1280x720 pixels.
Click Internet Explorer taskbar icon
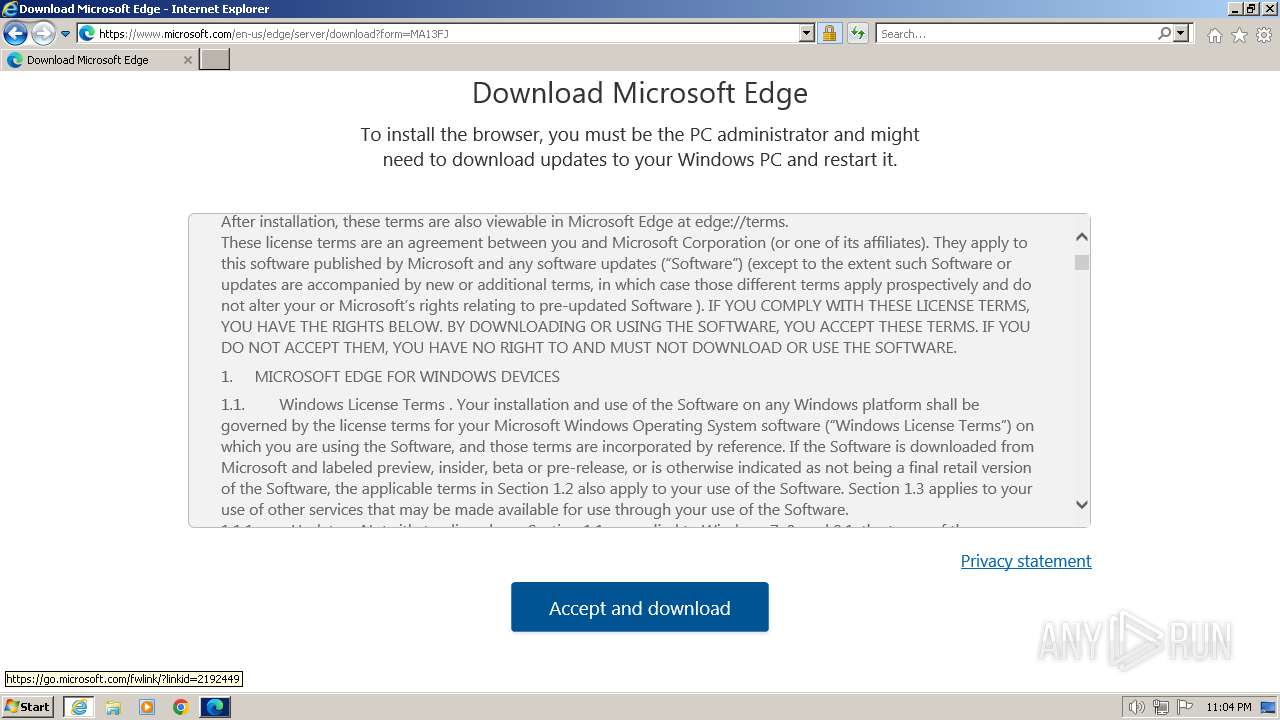pyautogui.click(x=79, y=707)
